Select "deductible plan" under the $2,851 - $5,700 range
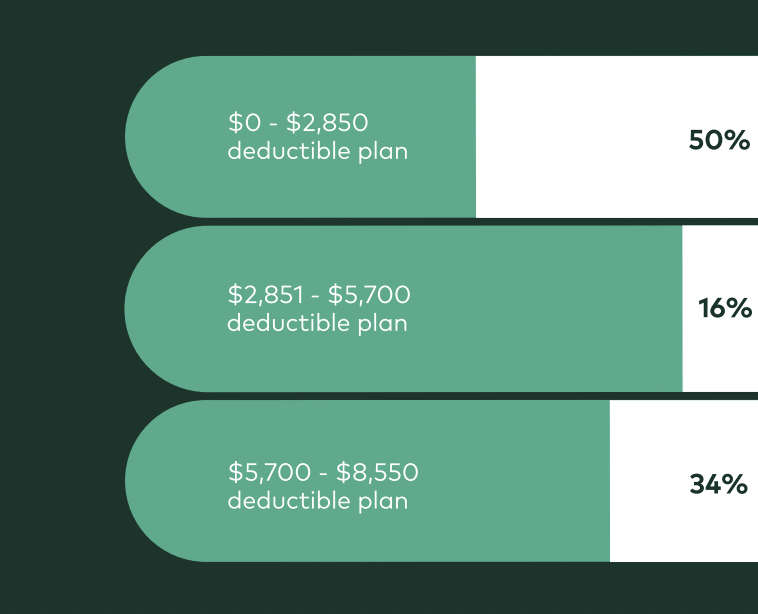 point(317,323)
